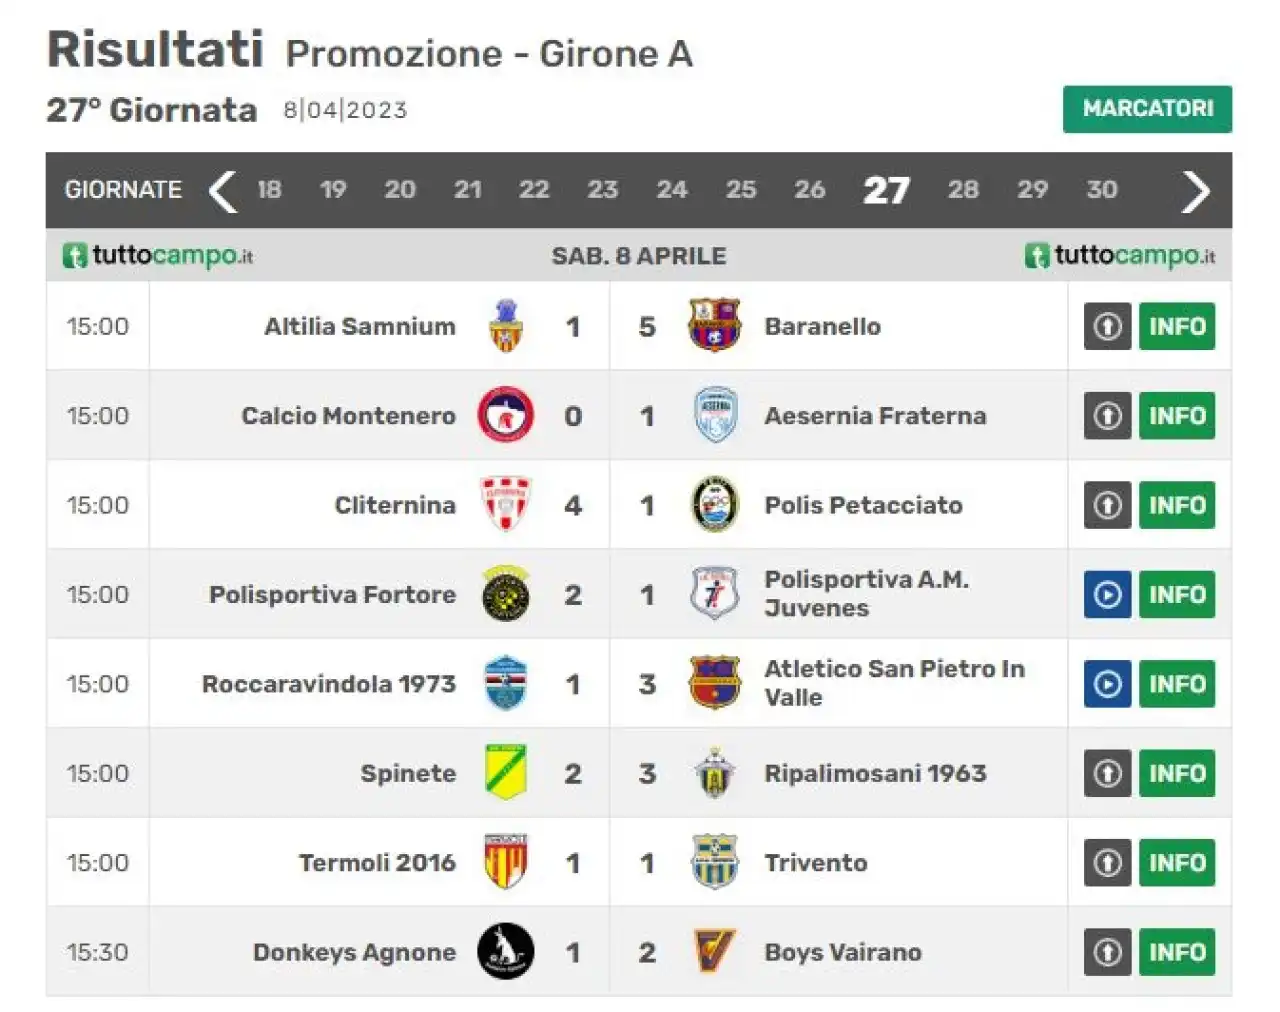Open INFO for Cliternina vs Polis Petacciato

pos(1177,505)
